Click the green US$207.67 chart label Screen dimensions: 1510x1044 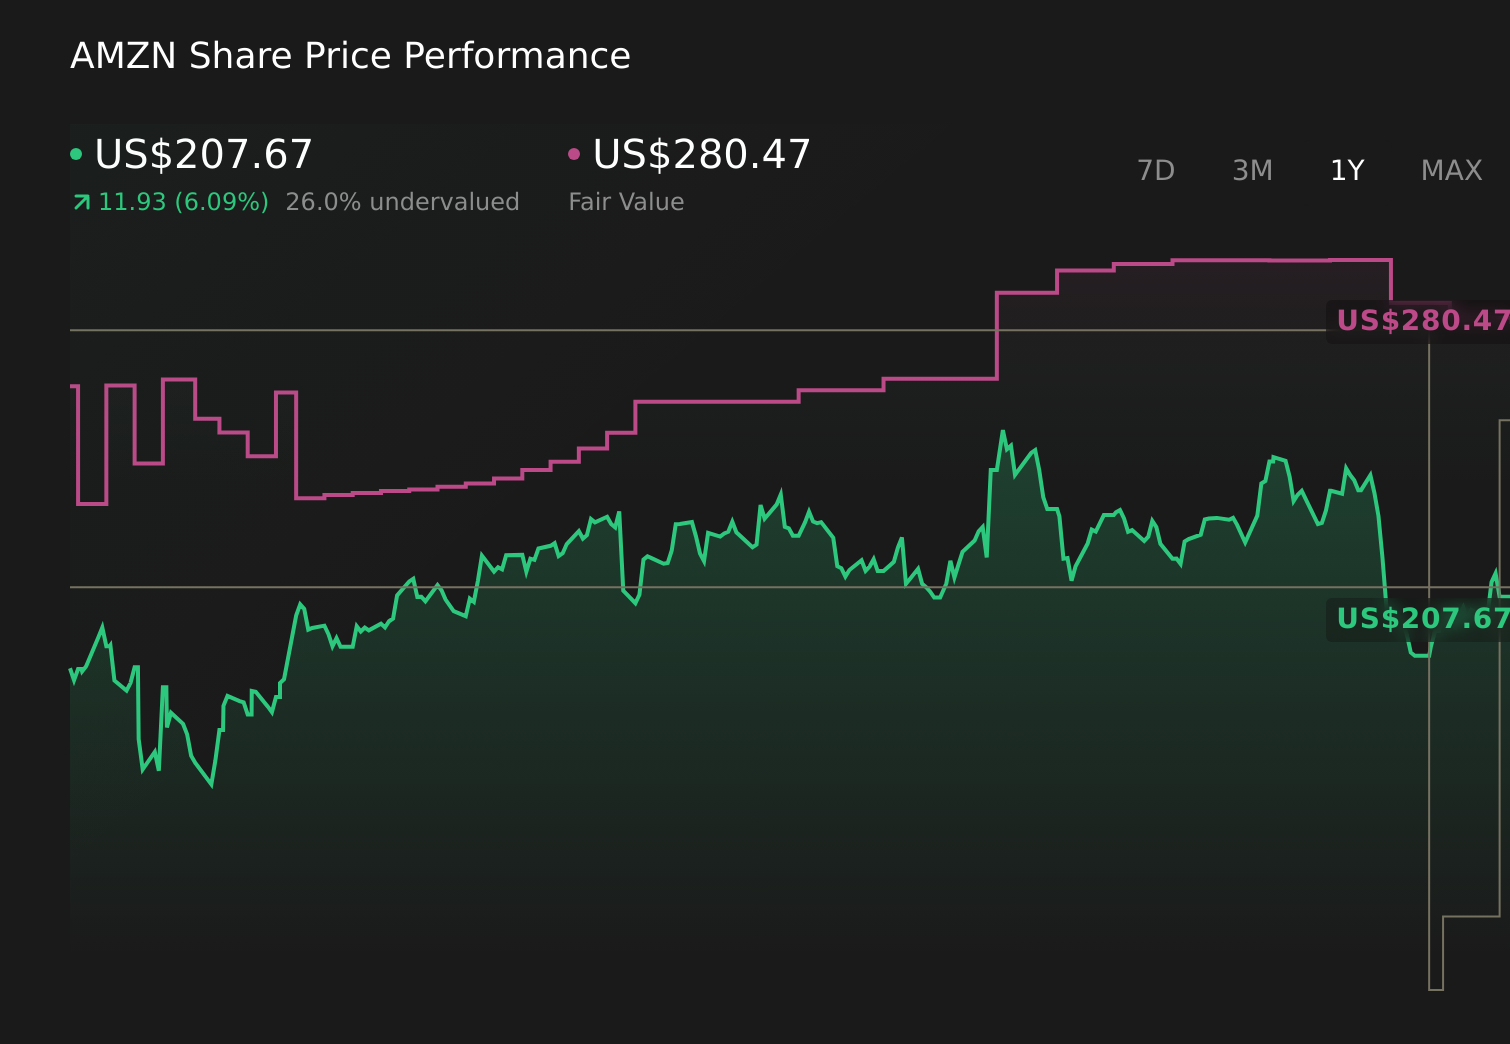[1421, 619]
